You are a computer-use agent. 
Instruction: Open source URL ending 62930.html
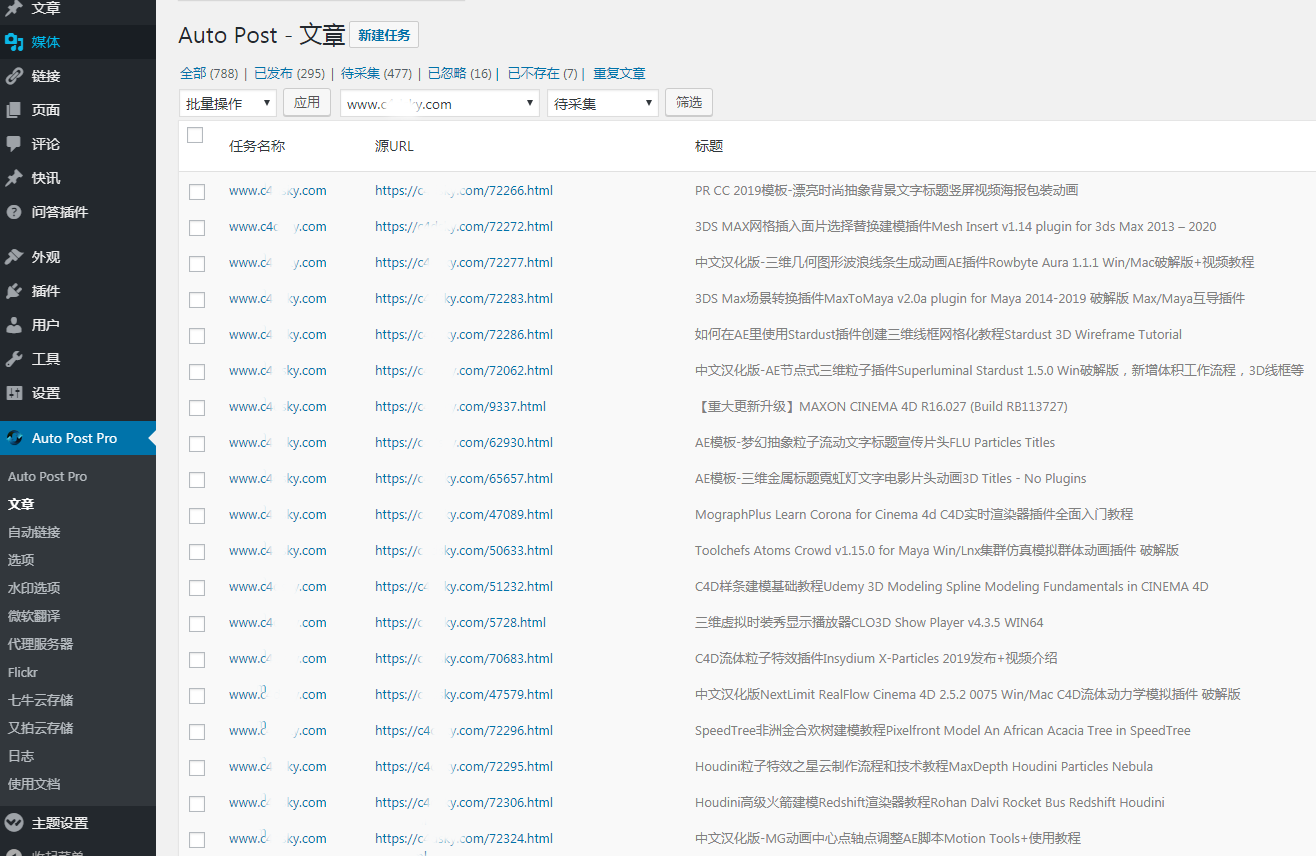[x=464, y=442]
